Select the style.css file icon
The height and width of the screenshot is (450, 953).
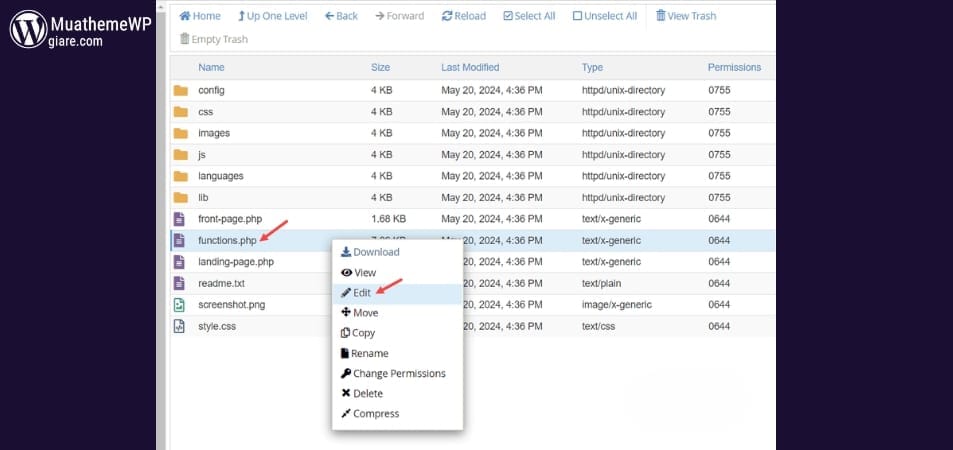180,326
